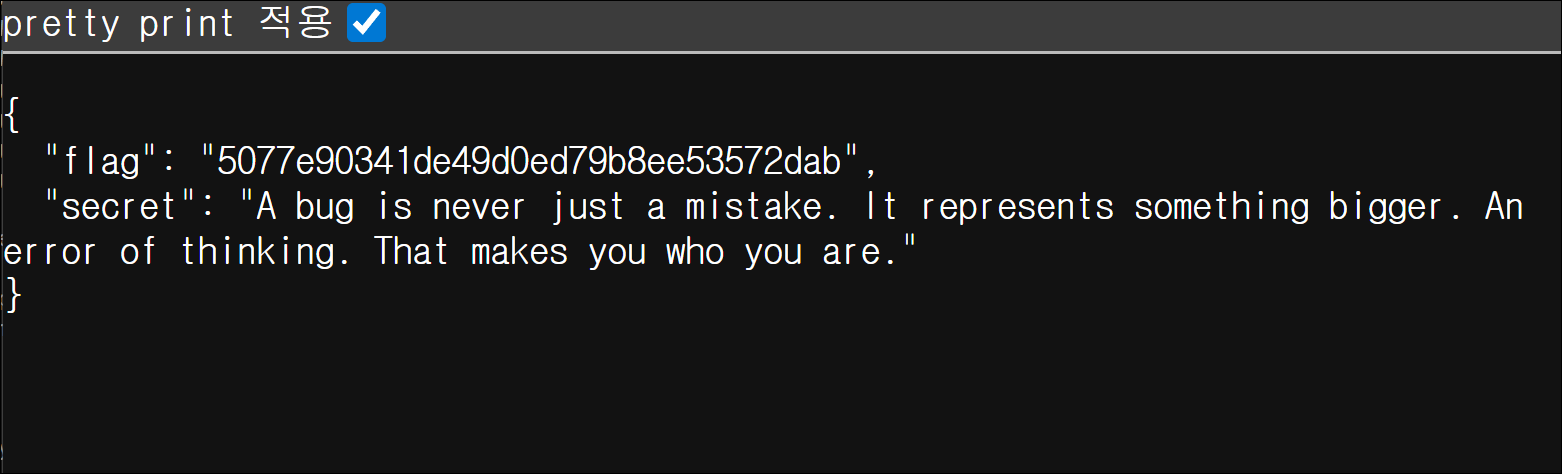
Task: Click the opening curly brace of the JSON
Action: [x=11, y=115]
